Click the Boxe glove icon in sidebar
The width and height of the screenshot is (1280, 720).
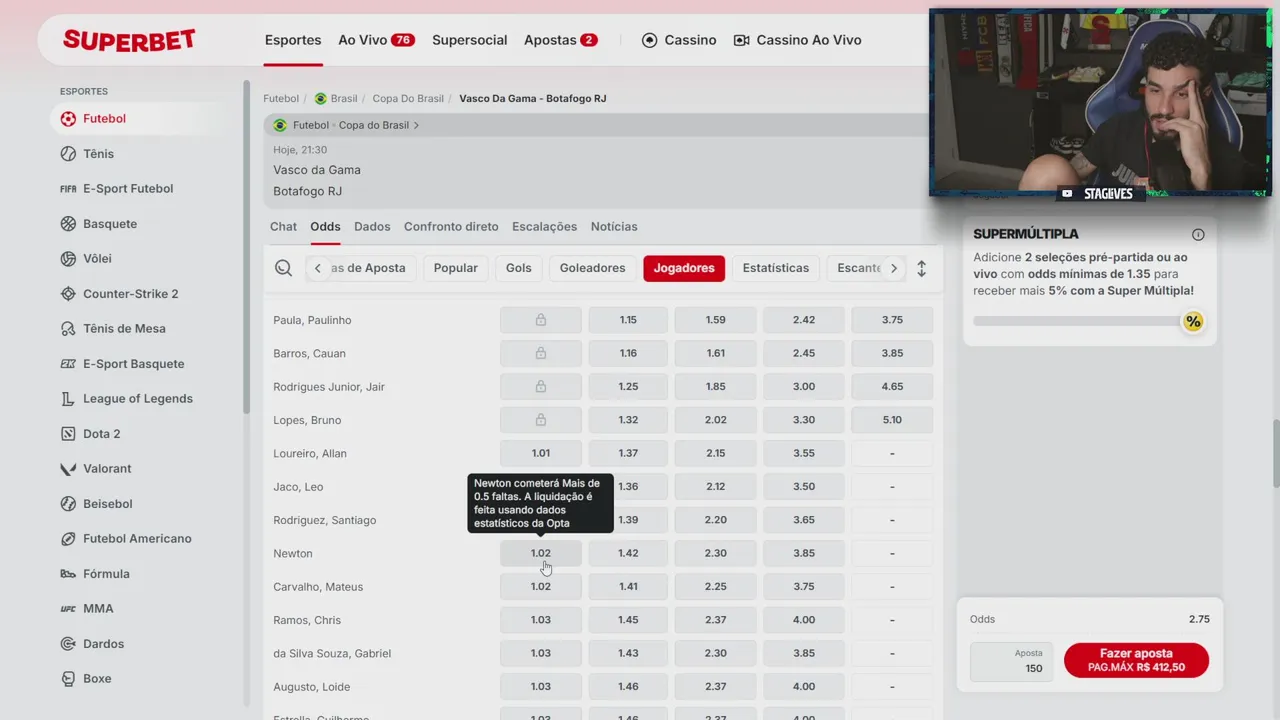[68, 679]
